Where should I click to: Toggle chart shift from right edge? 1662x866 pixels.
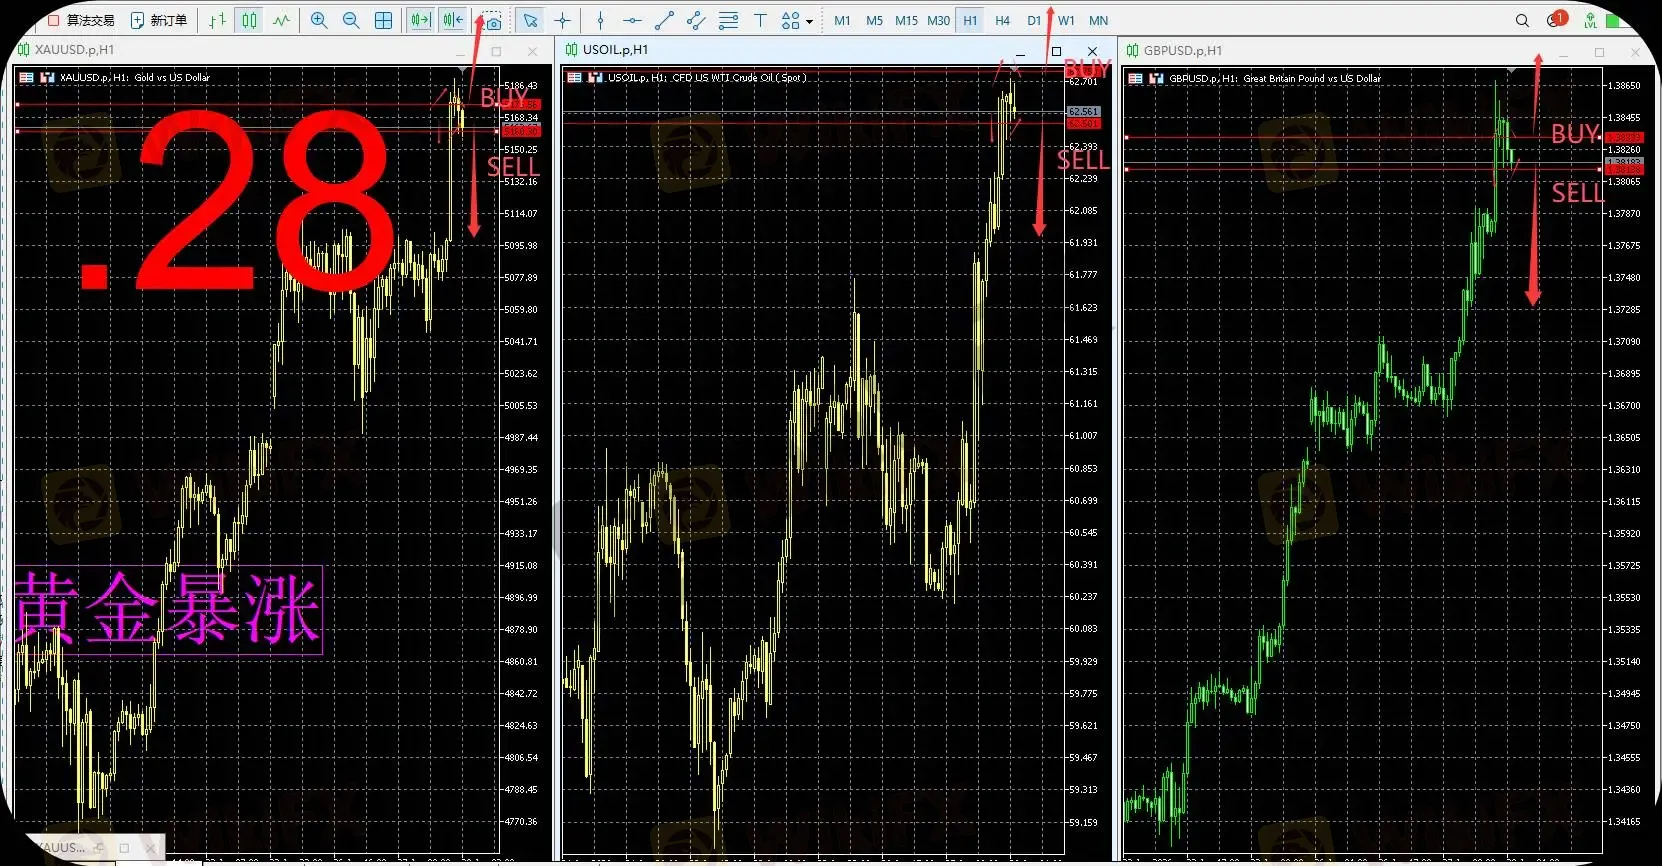click(453, 20)
